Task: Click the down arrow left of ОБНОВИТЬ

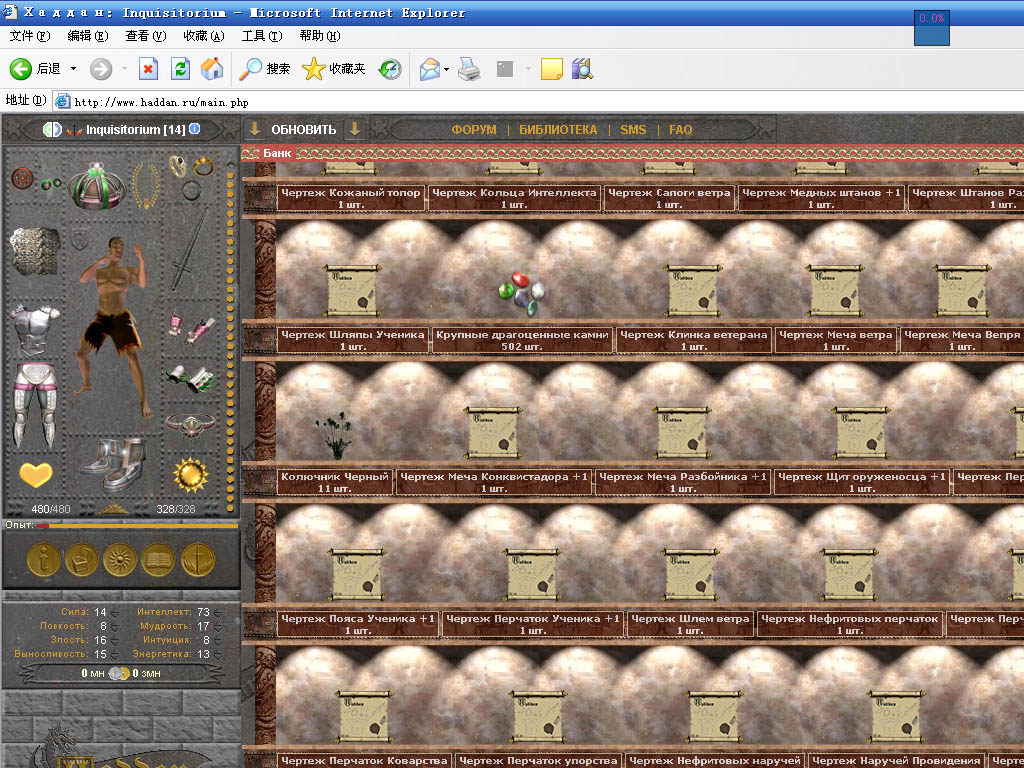Action: tap(255, 129)
